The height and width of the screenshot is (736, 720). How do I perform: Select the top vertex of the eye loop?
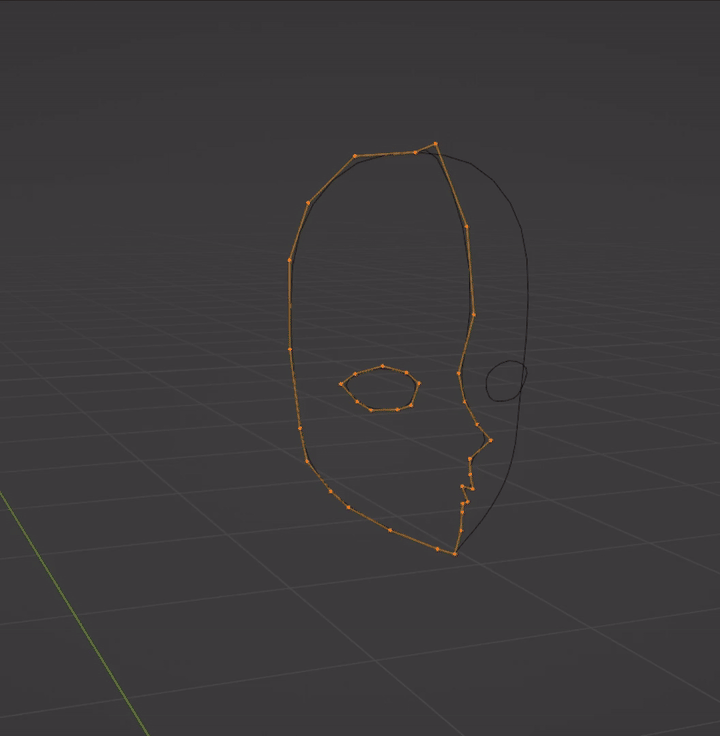click(383, 366)
